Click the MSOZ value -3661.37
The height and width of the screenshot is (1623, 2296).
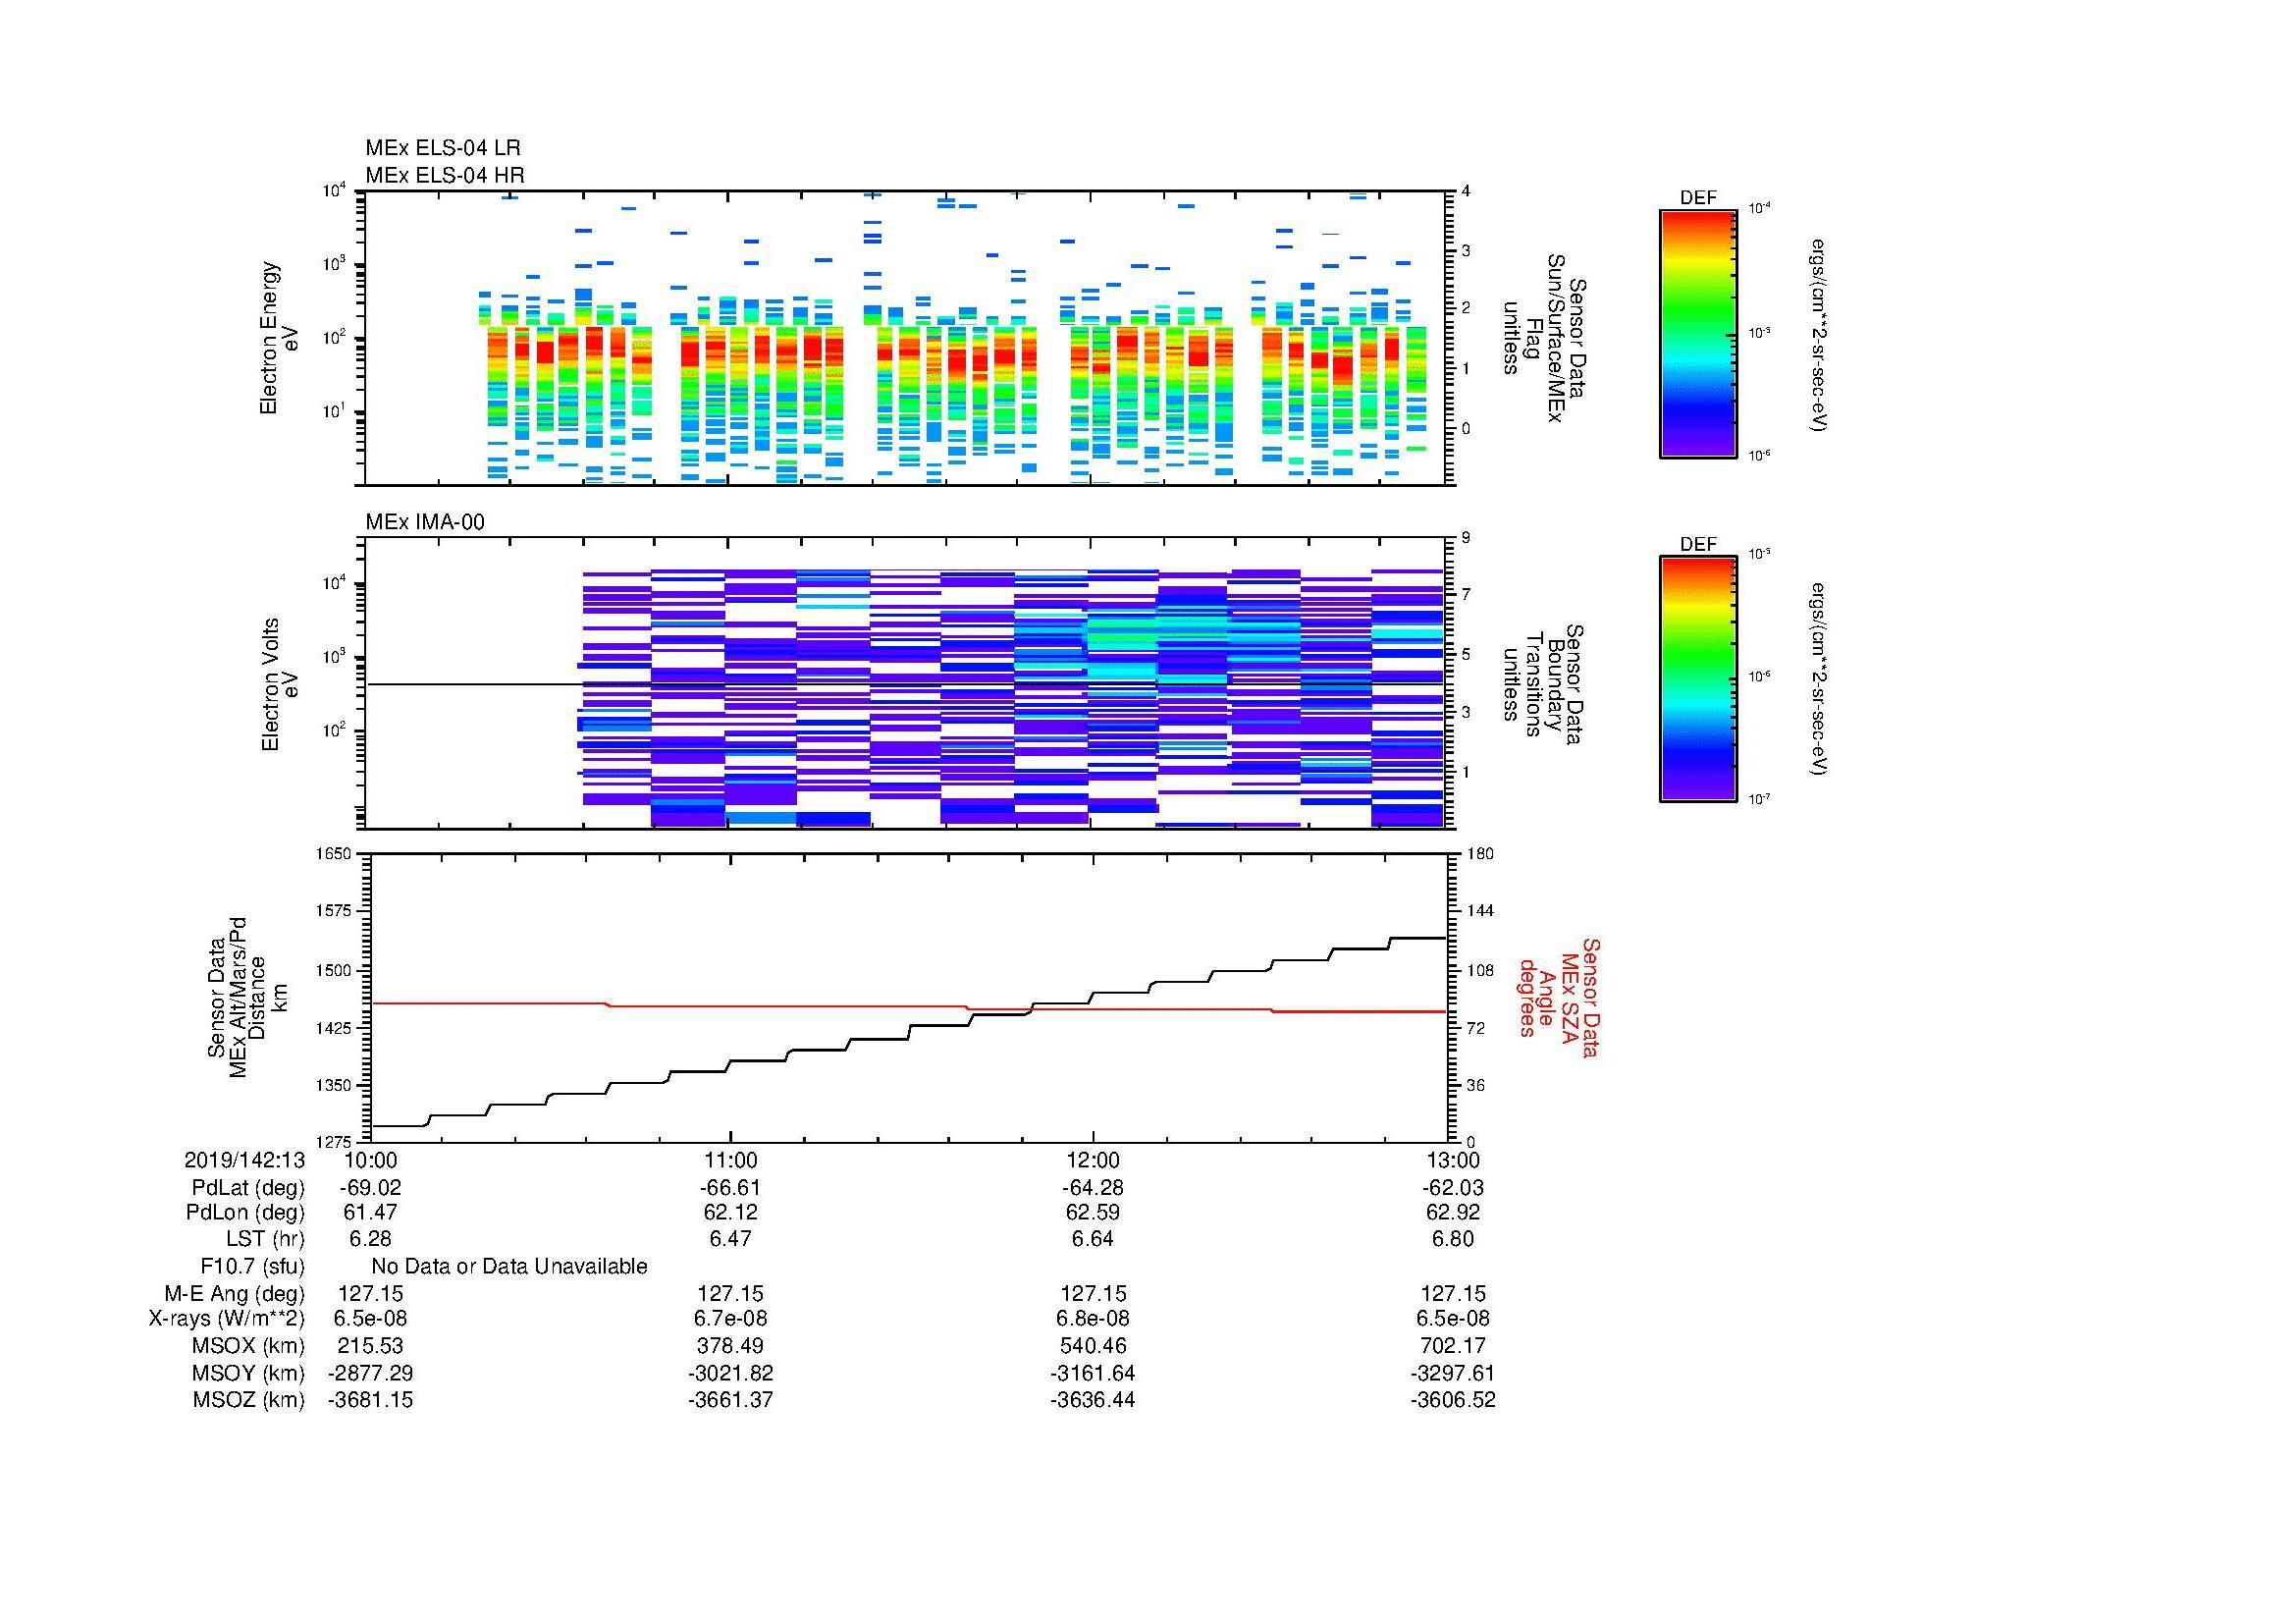pyautogui.click(x=731, y=1400)
